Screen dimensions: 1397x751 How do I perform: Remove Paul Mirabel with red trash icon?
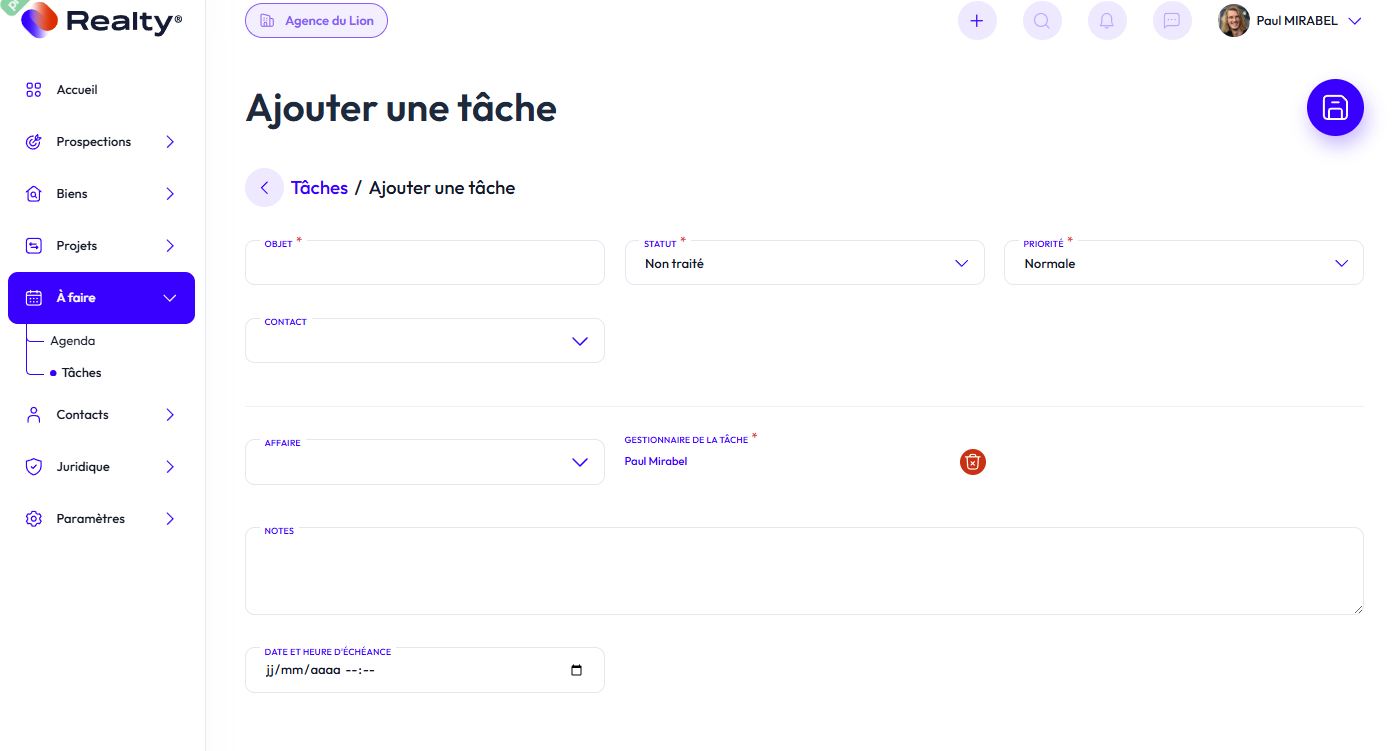[x=973, y=461]
